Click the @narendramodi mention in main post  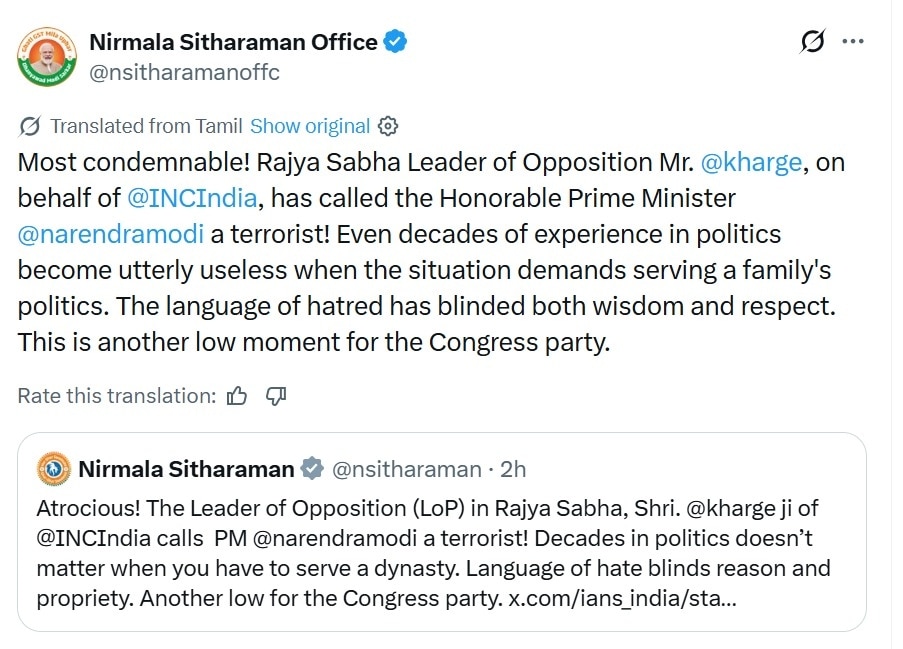pyautogui.click(x=110, y=234)
